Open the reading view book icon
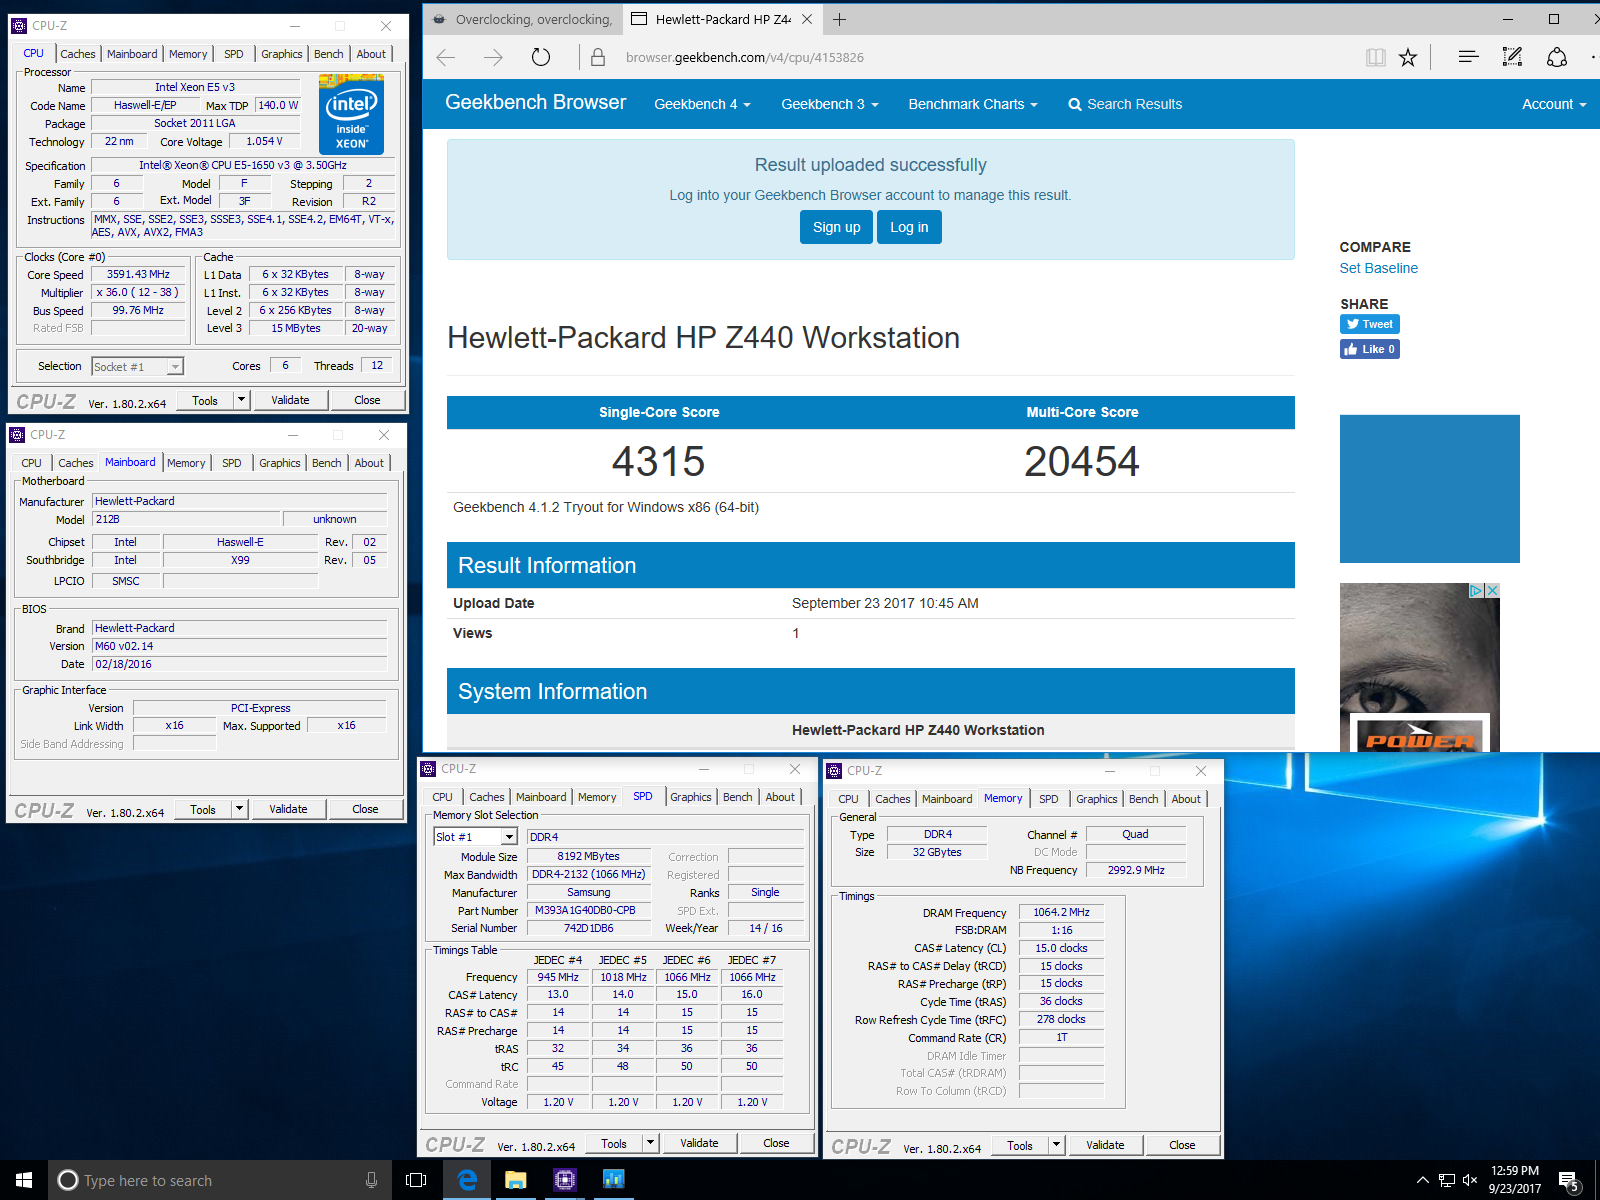The width and height of the screenshot is (1600, 1200). (1376, 57)
